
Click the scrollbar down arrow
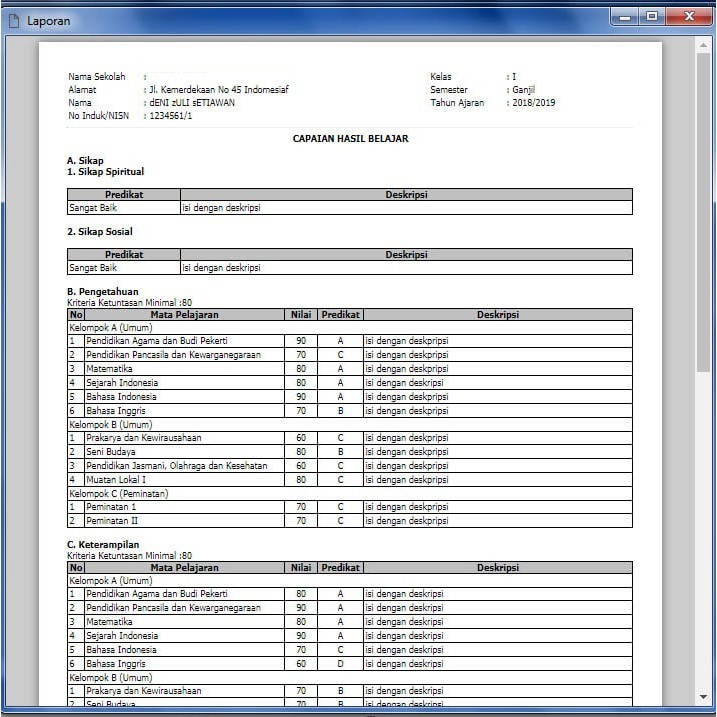[x=703, y=697]
